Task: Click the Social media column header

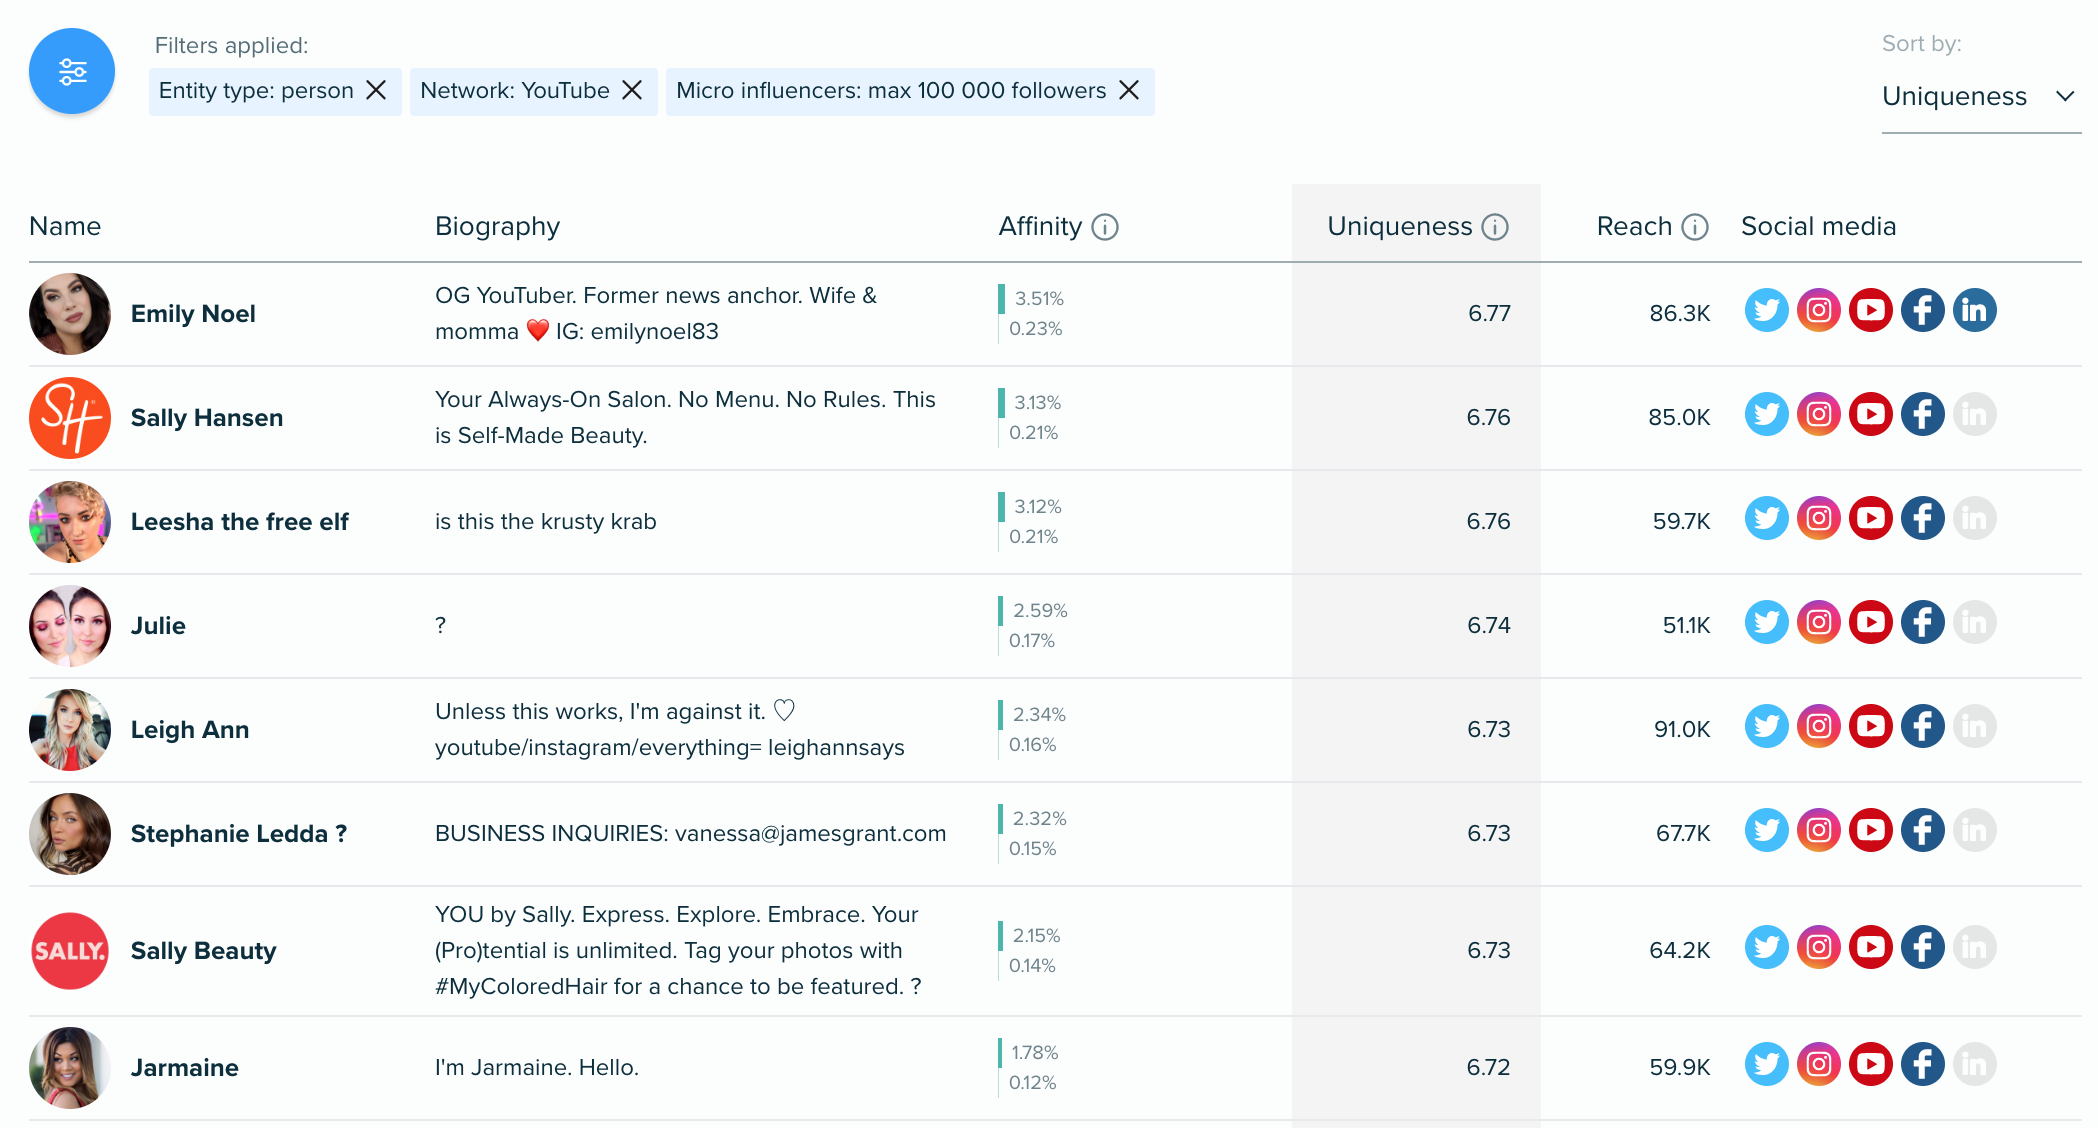Action: click(x=1818, y=227)
